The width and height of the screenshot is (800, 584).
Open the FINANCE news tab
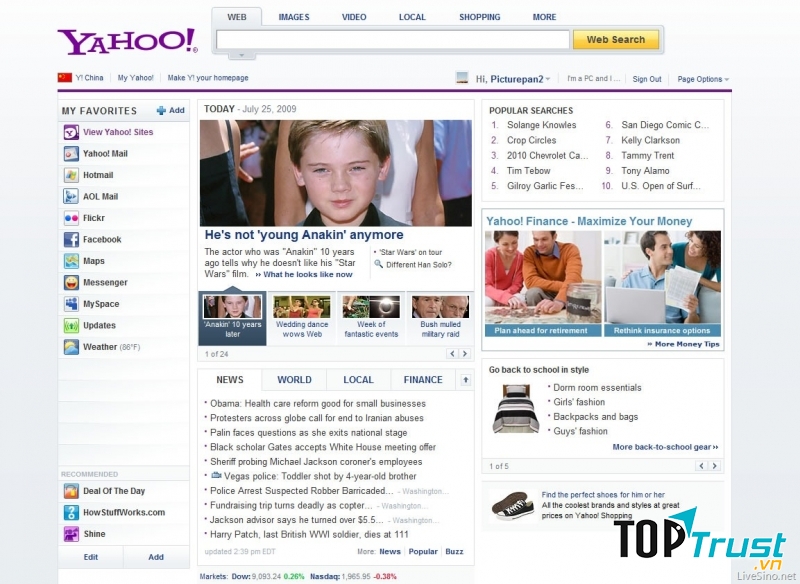423,380
